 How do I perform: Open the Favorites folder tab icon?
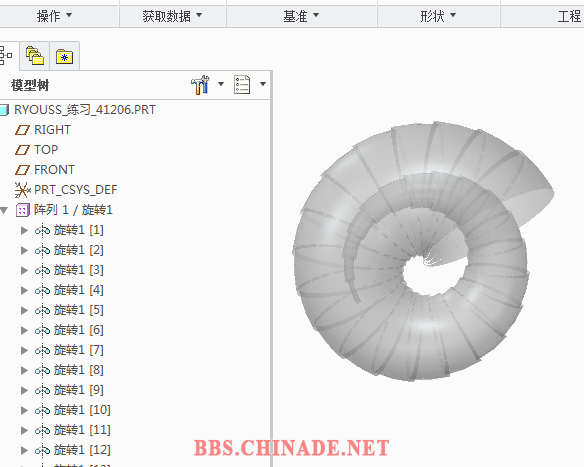pyautogui.click(x=64, y=57)
